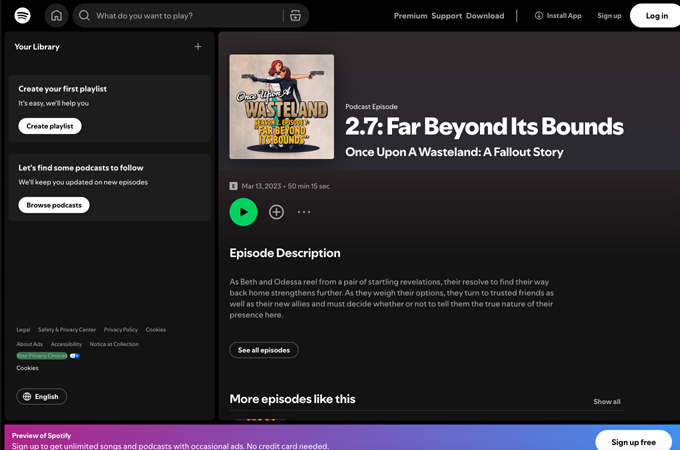Click the globe icon in English button
Screen dimensions: 680x450
coord(27,396)
